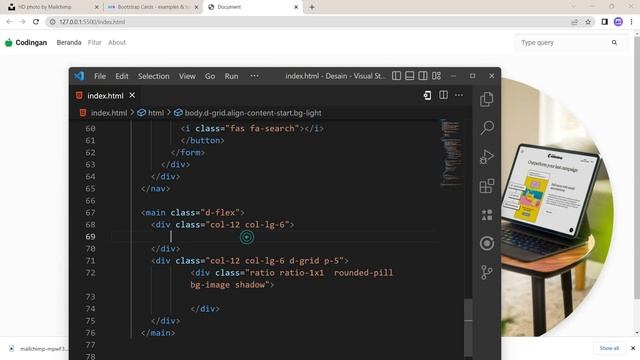Click the Codingan brand logo link
This screenshot has height=360, width=640.
(x=26, y=42)
